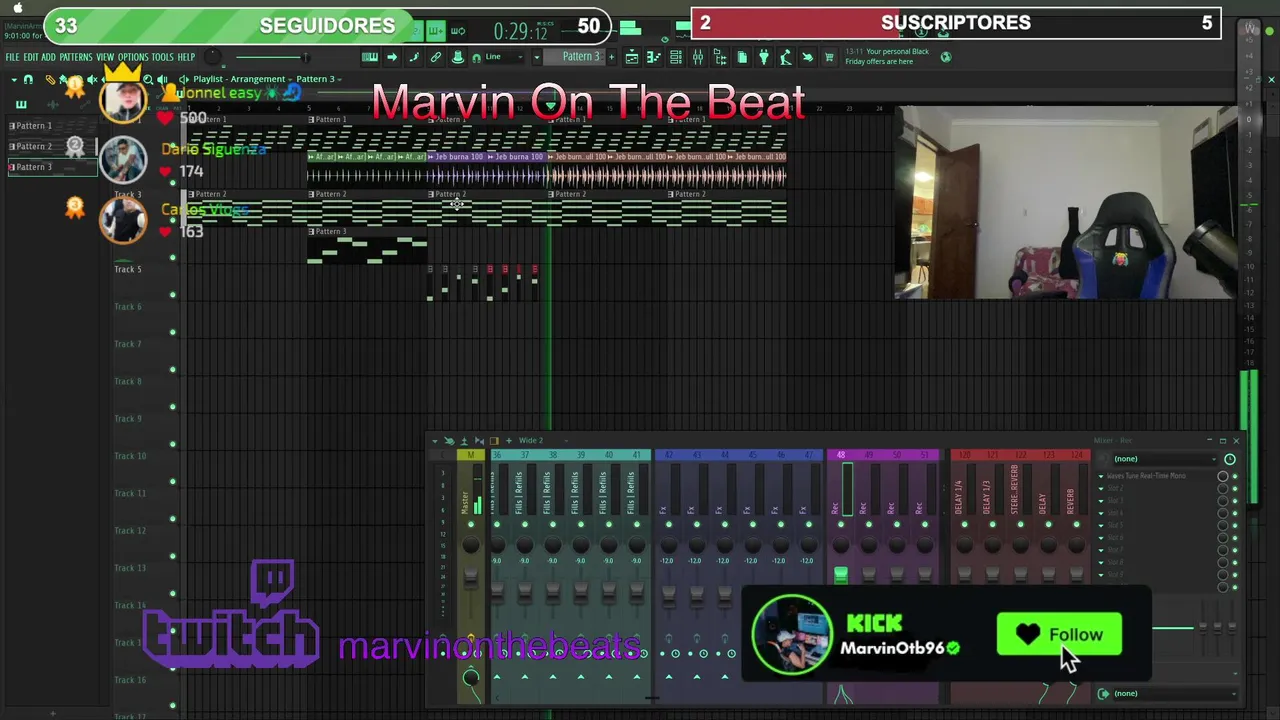This screenshot has width=1280, height=720.
Task: Click the multilink to controllers chain icon
Action: point(435,57)
